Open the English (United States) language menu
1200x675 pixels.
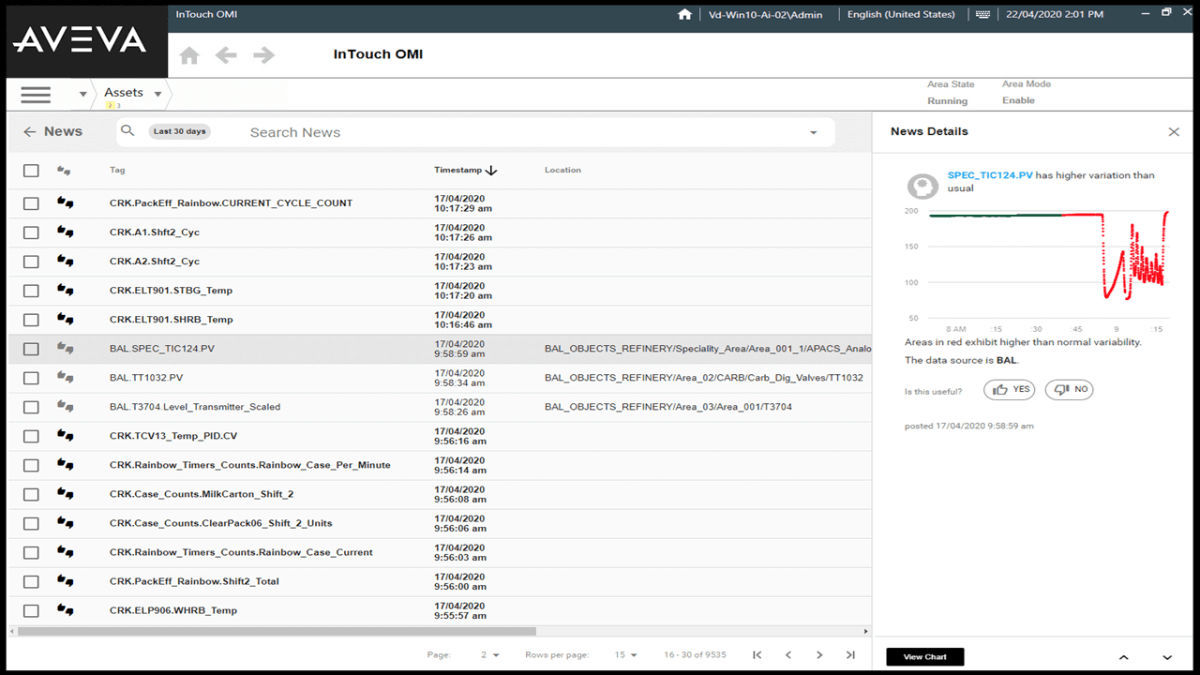[900, 14]
